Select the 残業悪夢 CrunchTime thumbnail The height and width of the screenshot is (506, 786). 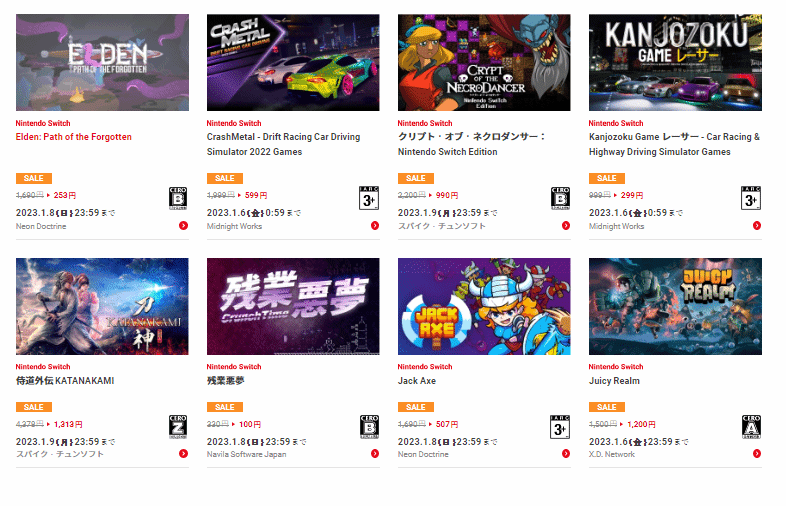pos(293,306)
